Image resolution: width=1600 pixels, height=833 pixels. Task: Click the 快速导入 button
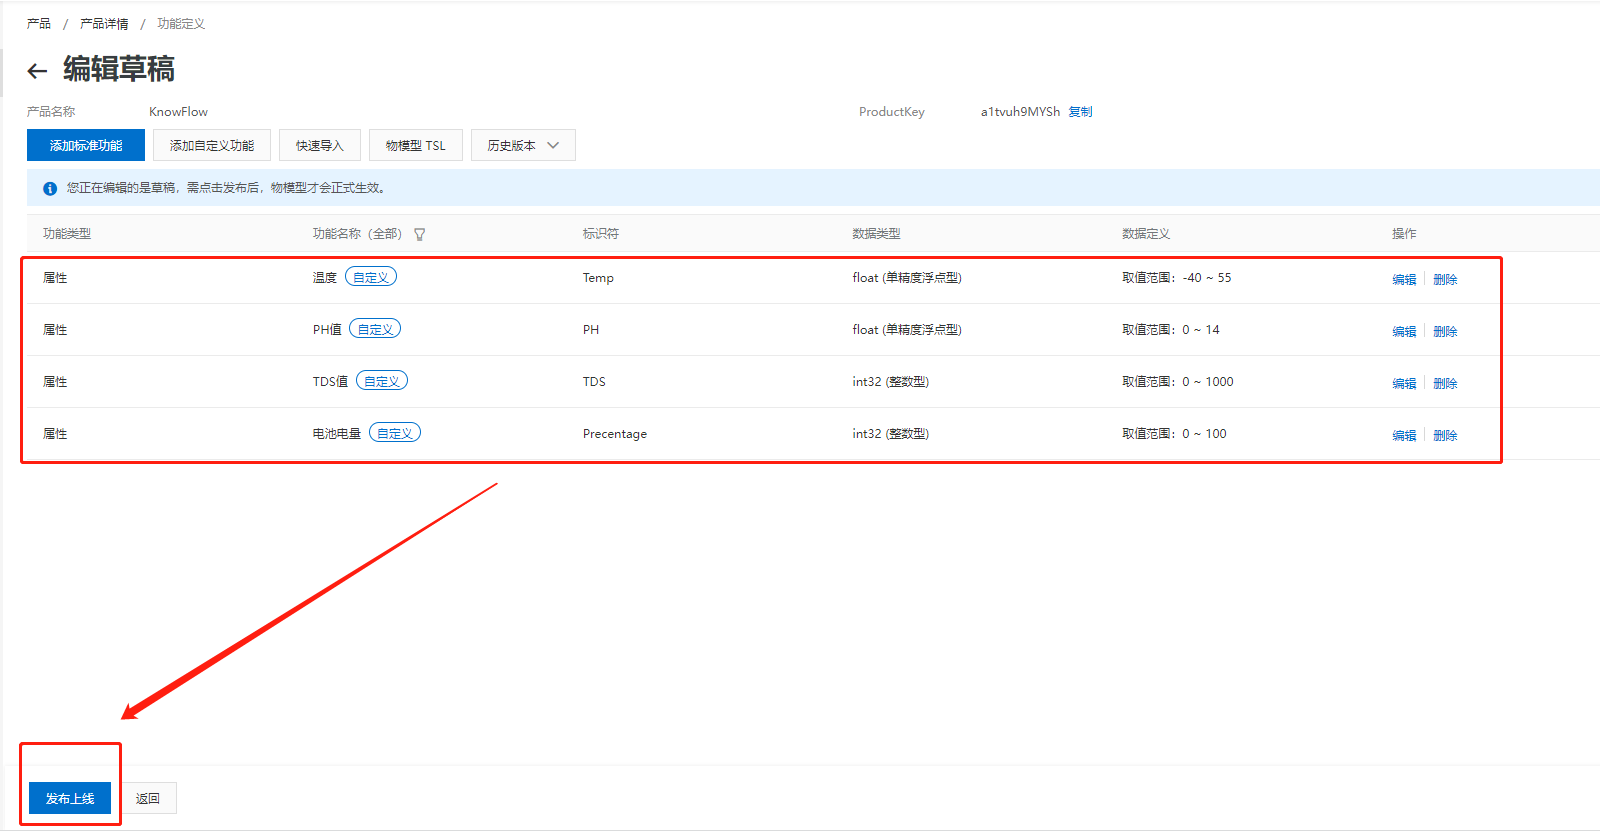pyautogui.click(x=320, y=145)
